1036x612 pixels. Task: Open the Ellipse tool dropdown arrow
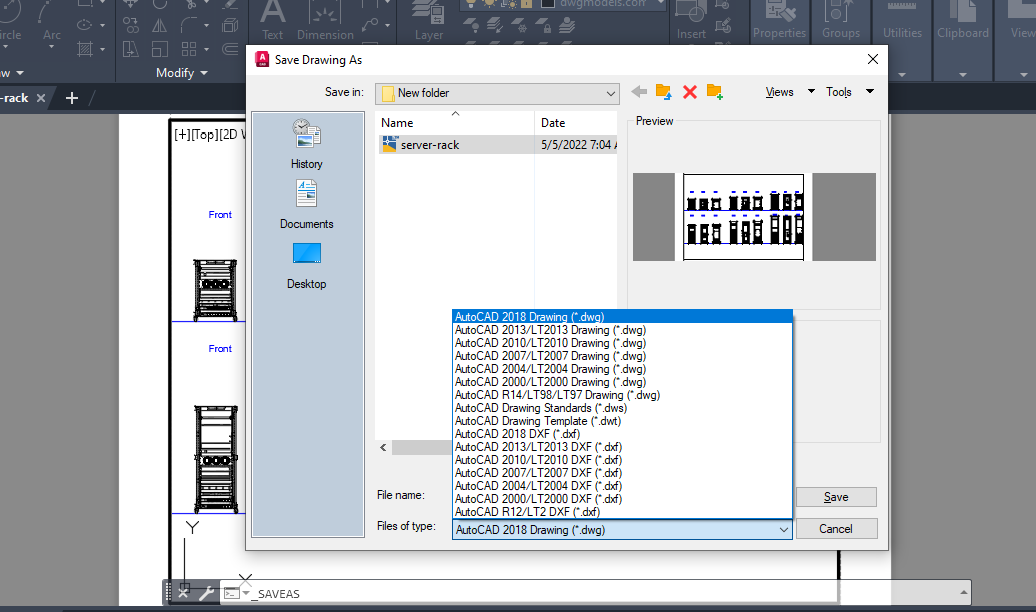[102, 25]
